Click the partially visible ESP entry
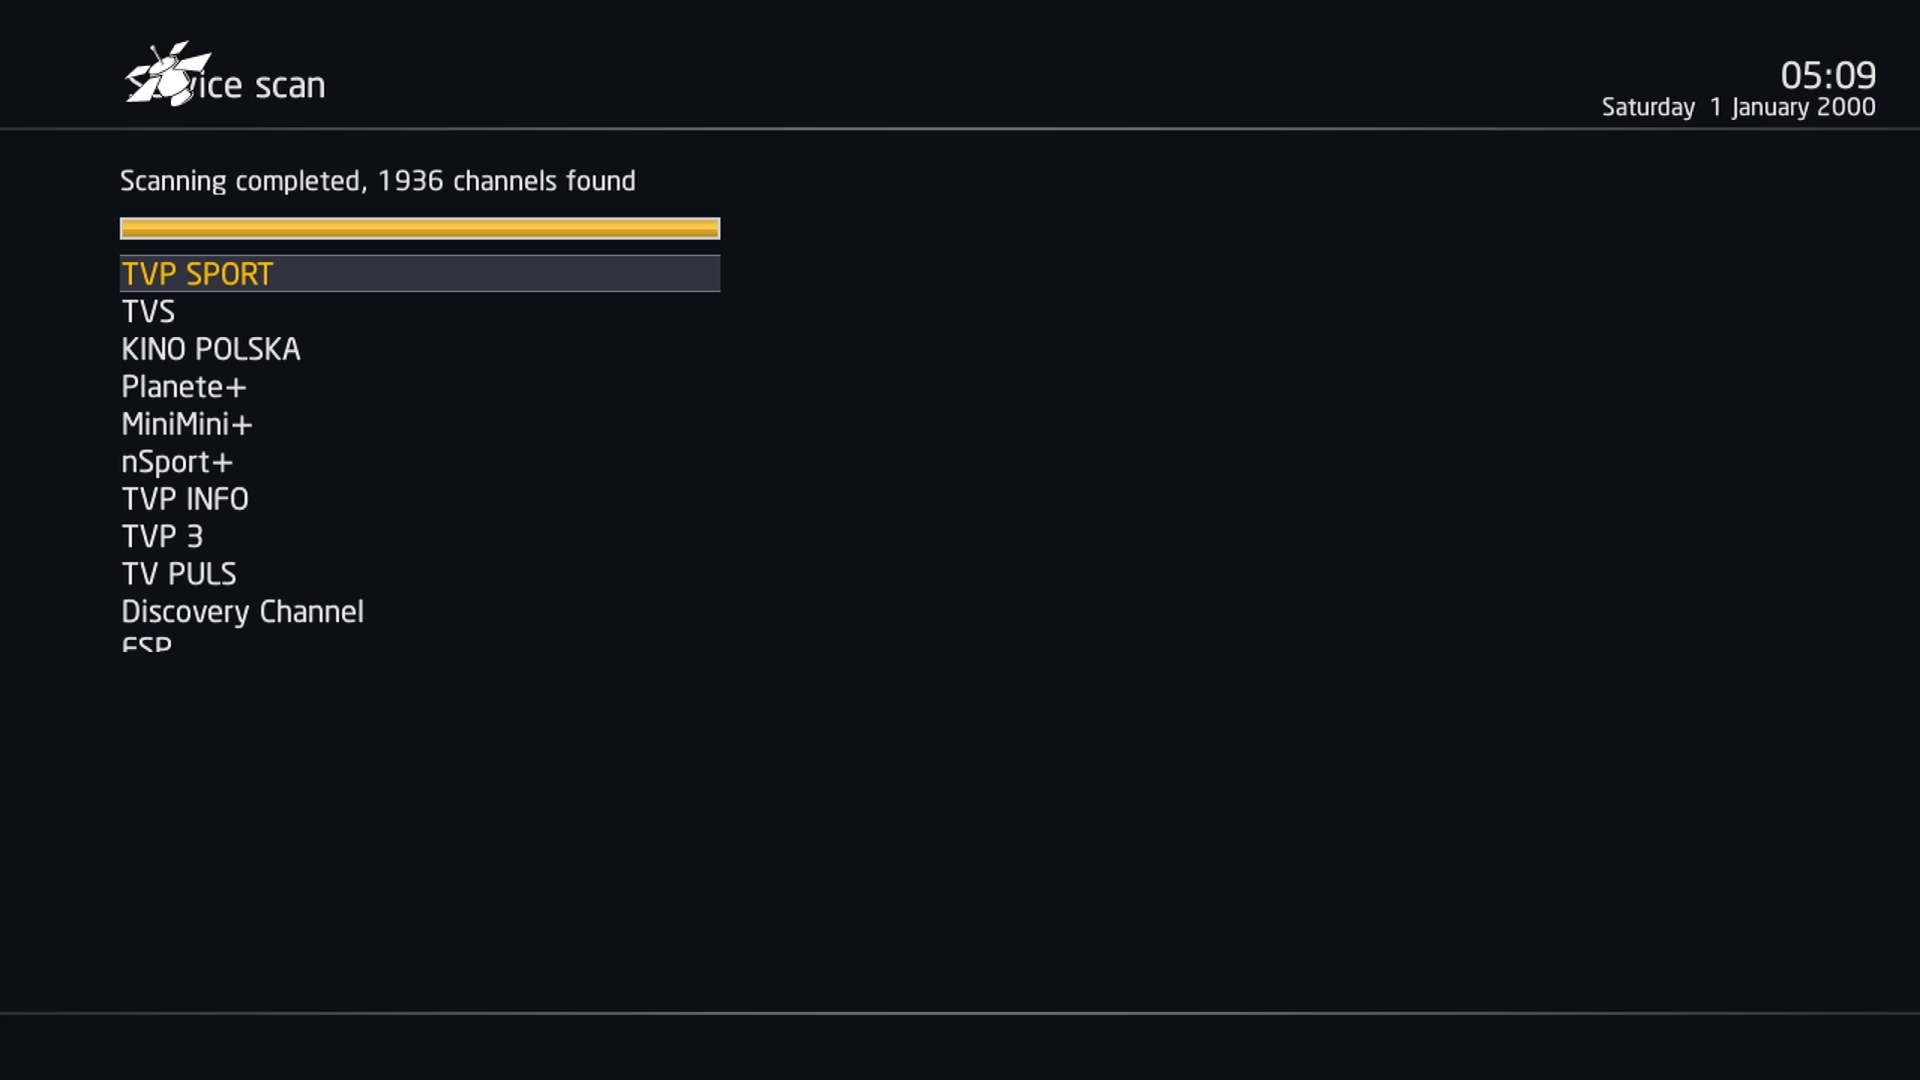 (146, 644)
